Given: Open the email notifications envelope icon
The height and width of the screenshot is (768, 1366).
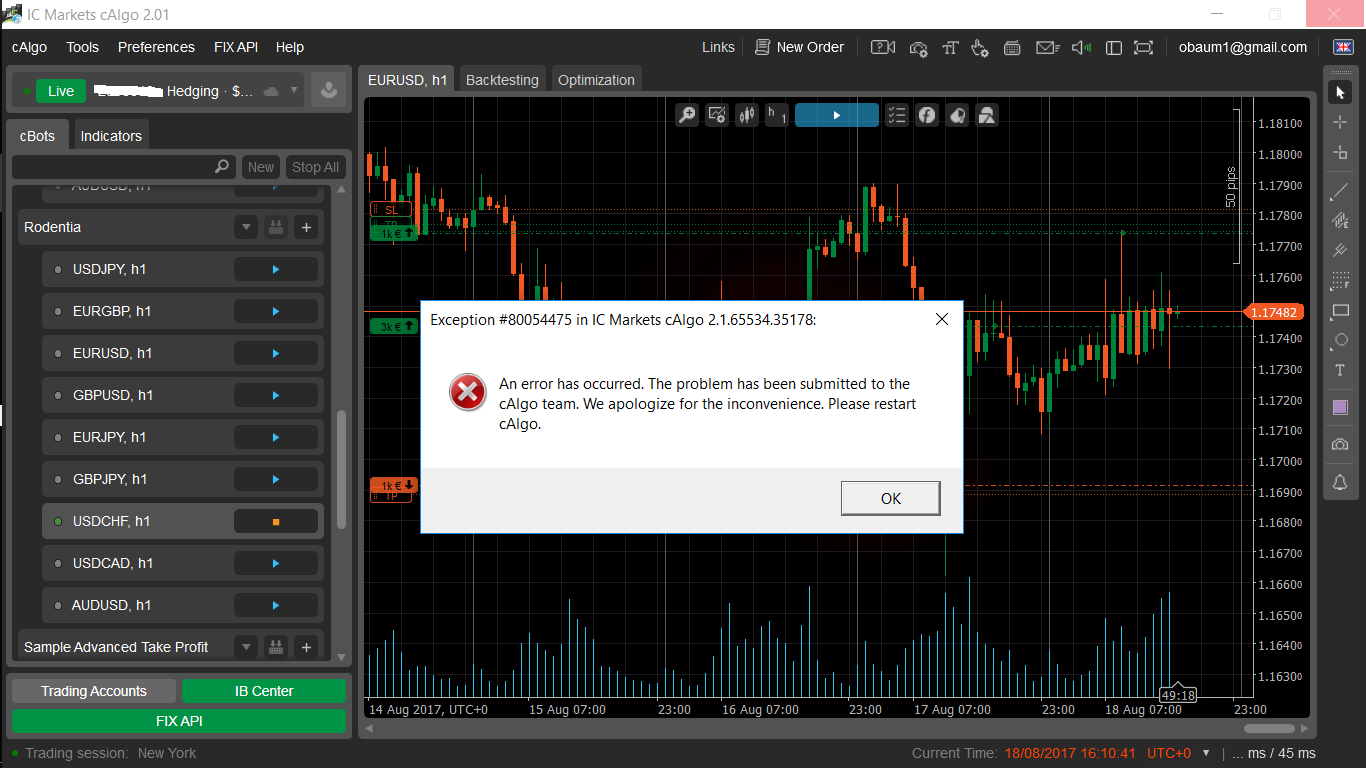Looking at the screenshot, I should coord(1046,47).
